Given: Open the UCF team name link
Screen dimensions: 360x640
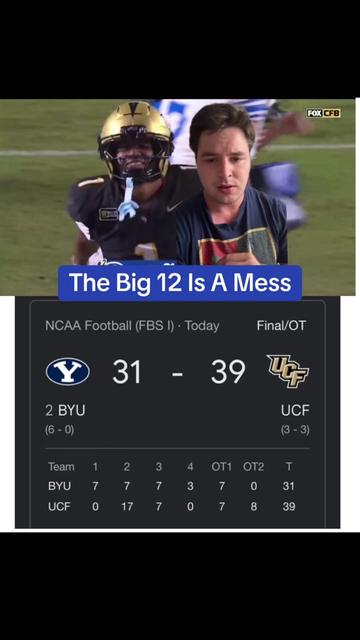Looking at the screenshot, I should pyautogui.click(x=295, y=411).
